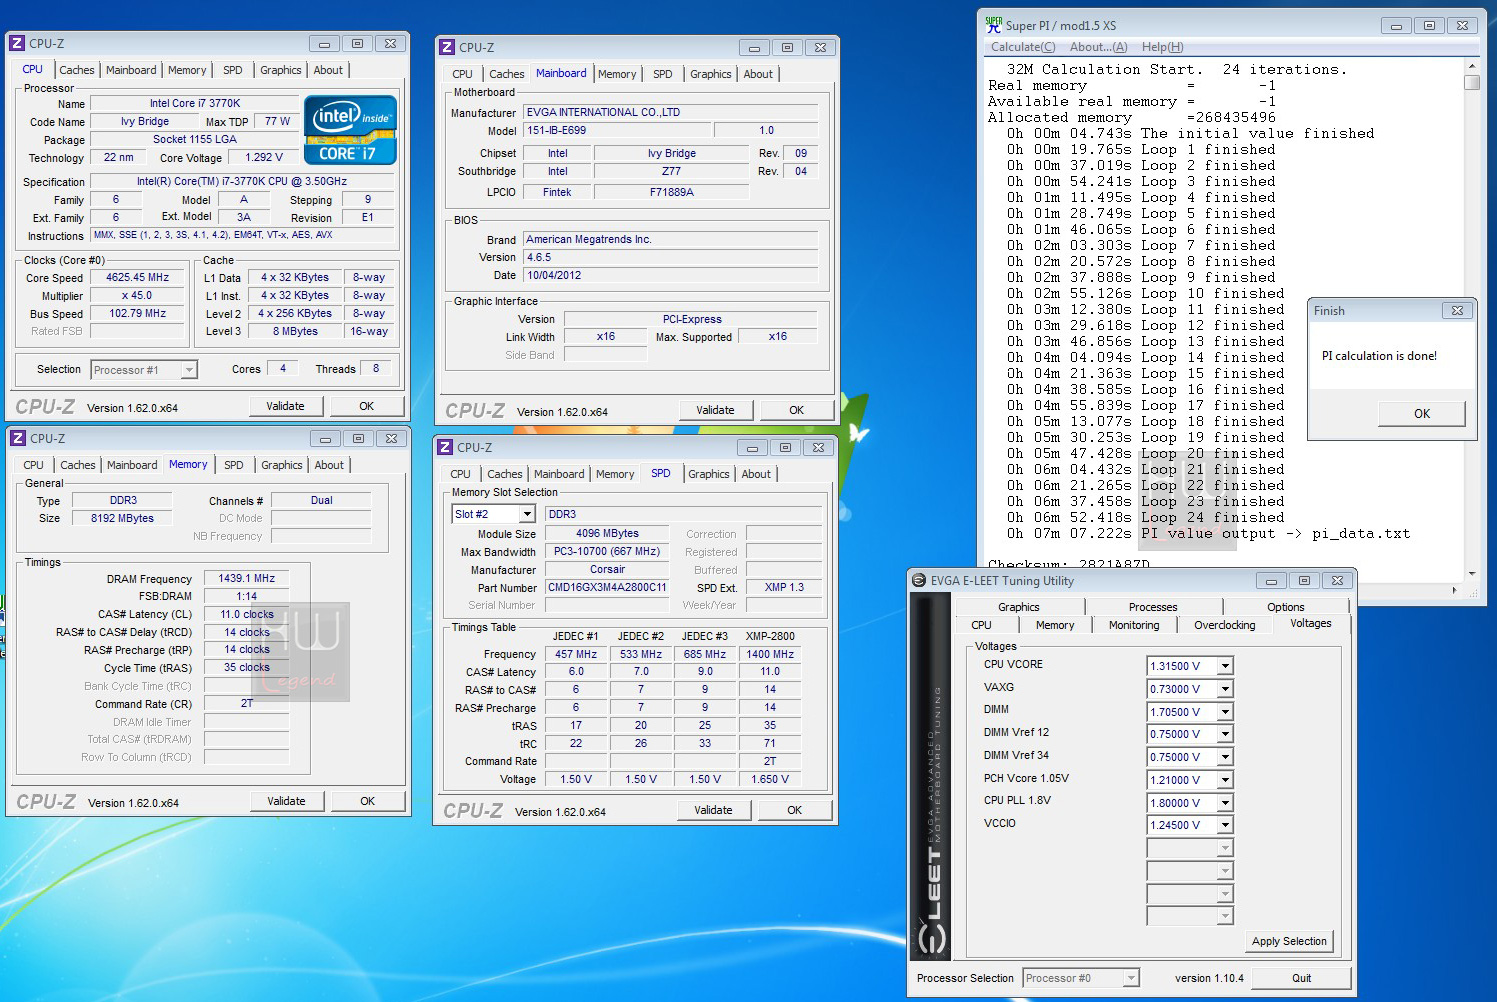This screenshot has height=1002, width=1497.
Task: Open the DIMM Vref 12 dropdown
Action: [1225, 734]
